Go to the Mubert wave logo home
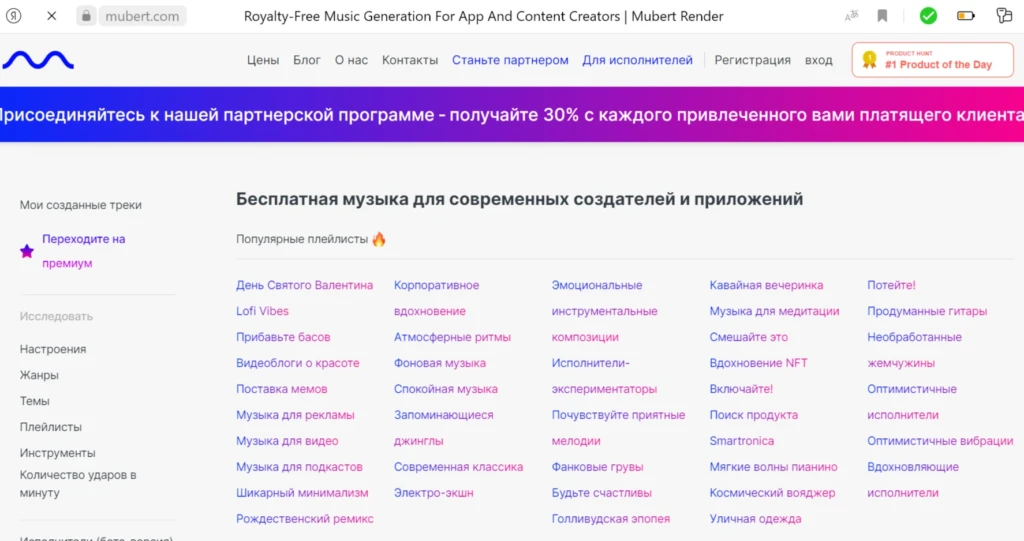This screenshot has height=541, width=1024. point(38,60)
